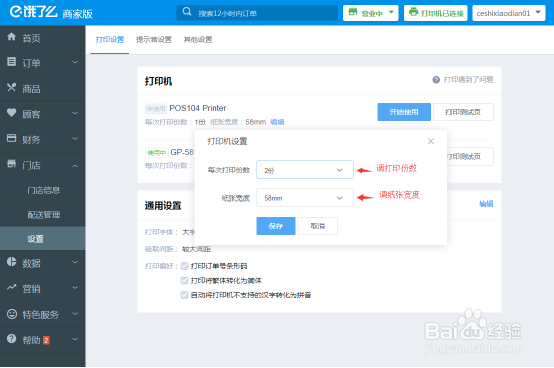This screenshot has width=554, height=368.
Task: Toggle 打印将繁体转化为简体 checkbox
Action: pyautogui.click(x=184, y=280)
